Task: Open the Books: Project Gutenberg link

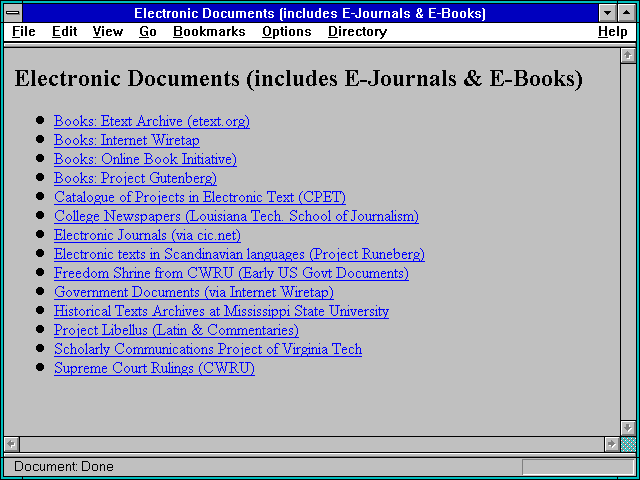Action: tap(135, 178)
